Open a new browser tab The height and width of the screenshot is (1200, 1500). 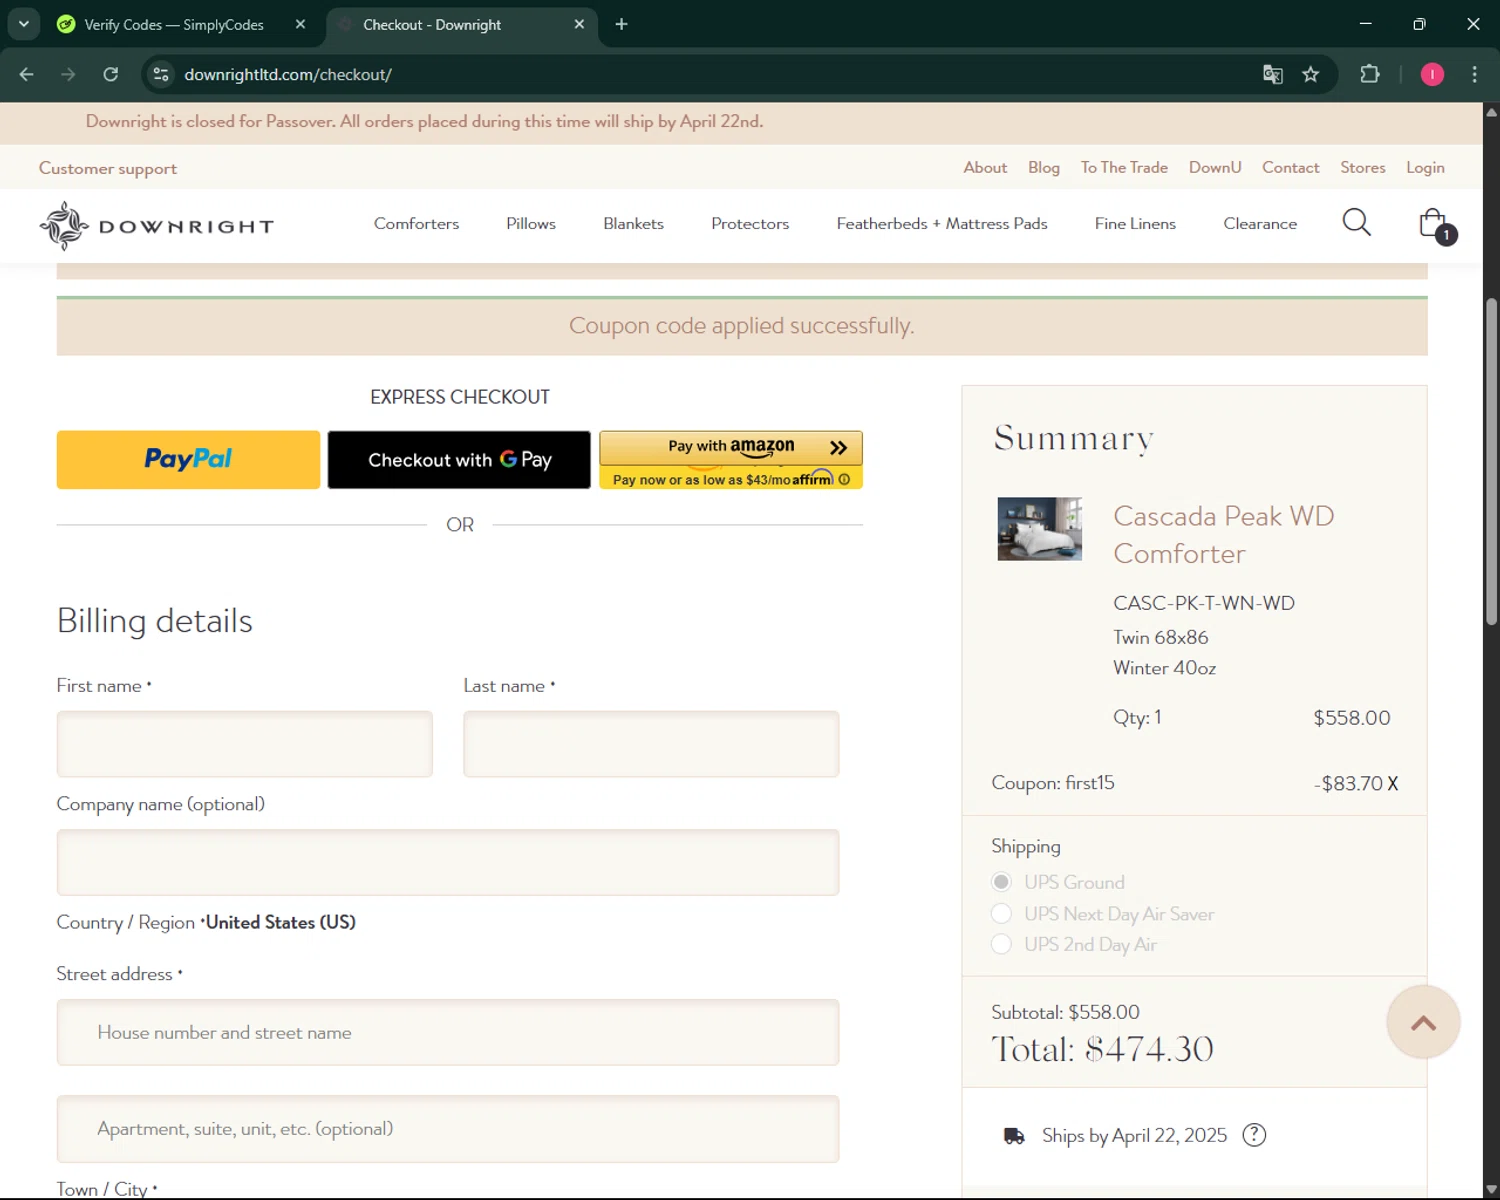tap(621, 24)
